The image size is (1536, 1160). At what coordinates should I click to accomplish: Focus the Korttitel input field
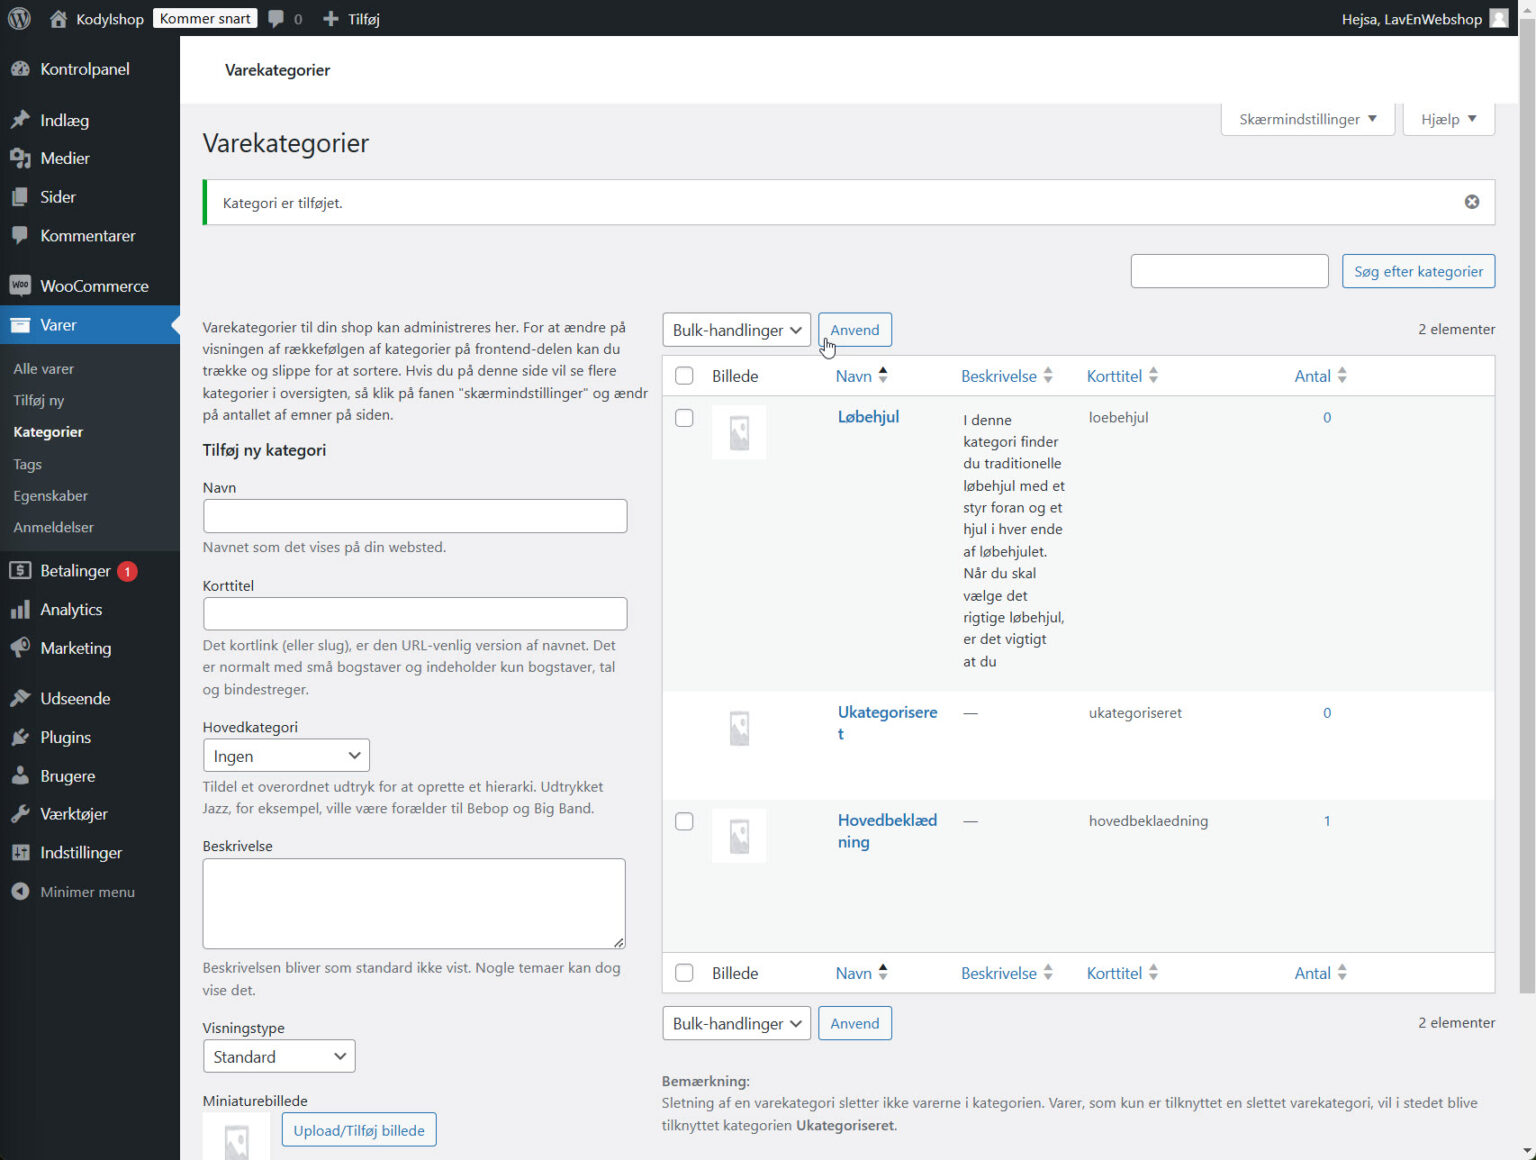(415, 614)
